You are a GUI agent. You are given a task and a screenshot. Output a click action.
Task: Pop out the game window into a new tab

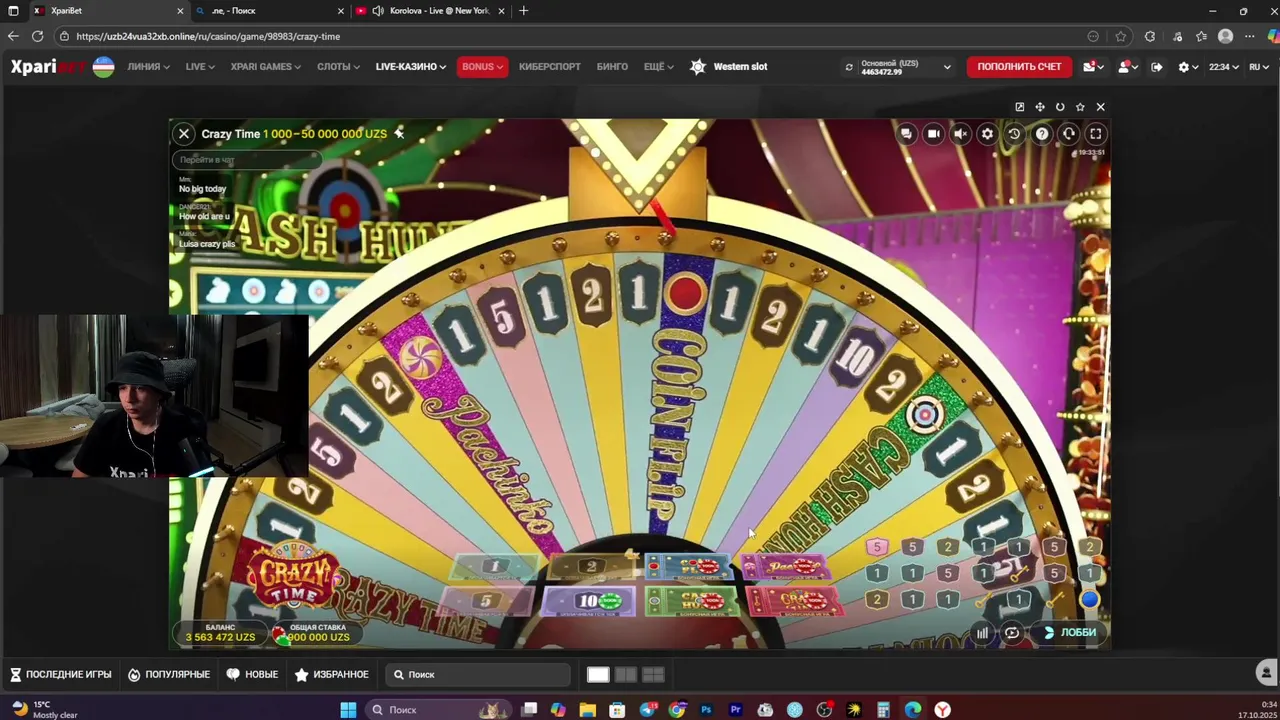pos(1019,107)
